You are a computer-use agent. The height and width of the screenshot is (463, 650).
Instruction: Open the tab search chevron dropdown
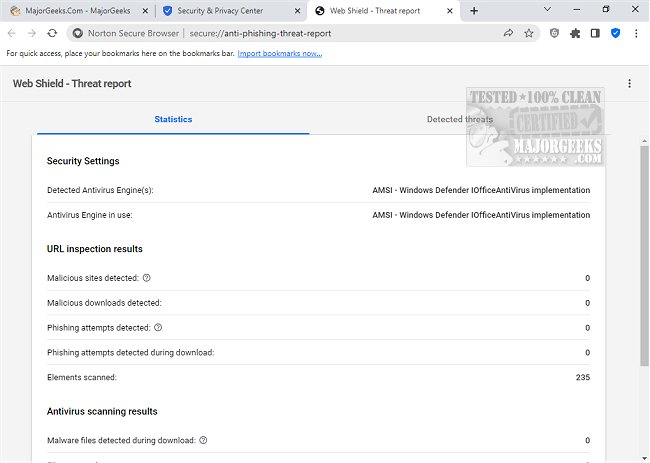pos(547,9)
